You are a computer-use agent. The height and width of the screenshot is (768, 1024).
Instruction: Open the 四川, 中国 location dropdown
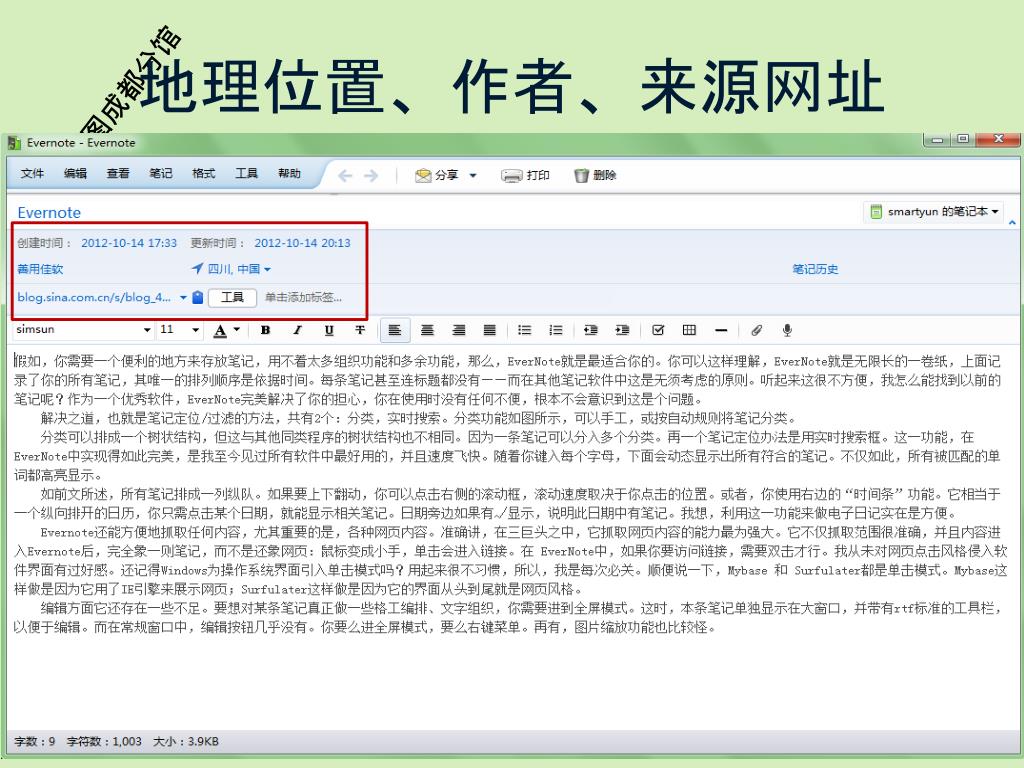[x=239, y=269]
